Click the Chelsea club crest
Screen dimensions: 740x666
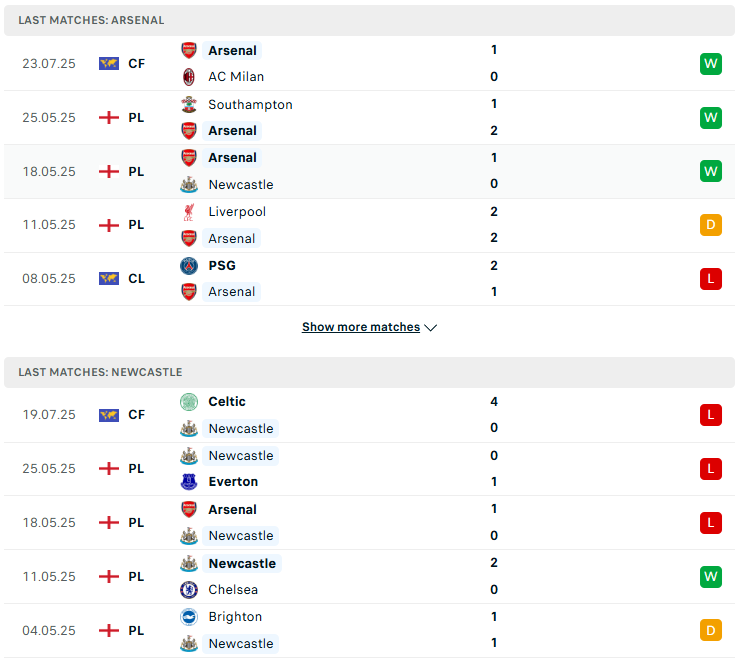click(189, 590)
